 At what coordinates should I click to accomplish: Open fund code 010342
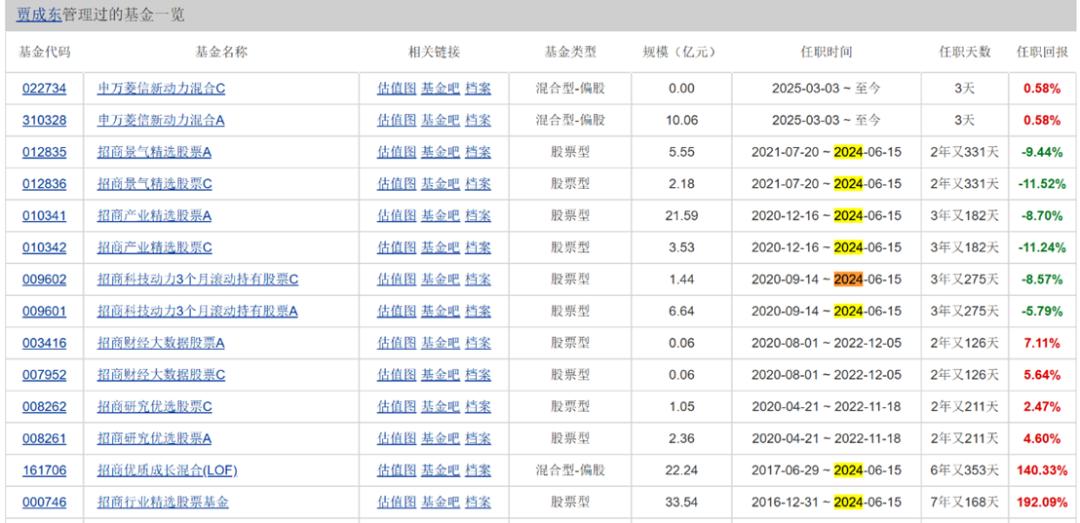pyautogui.click(x=44, y=247)
